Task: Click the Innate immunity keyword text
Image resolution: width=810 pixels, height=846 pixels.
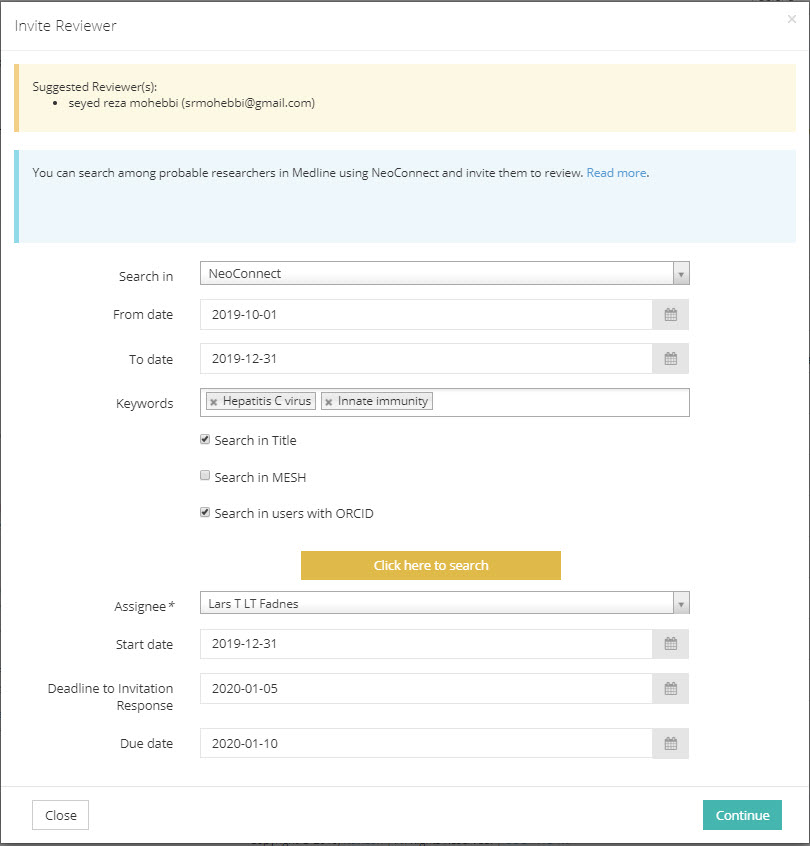Action: tap(383, 401)
